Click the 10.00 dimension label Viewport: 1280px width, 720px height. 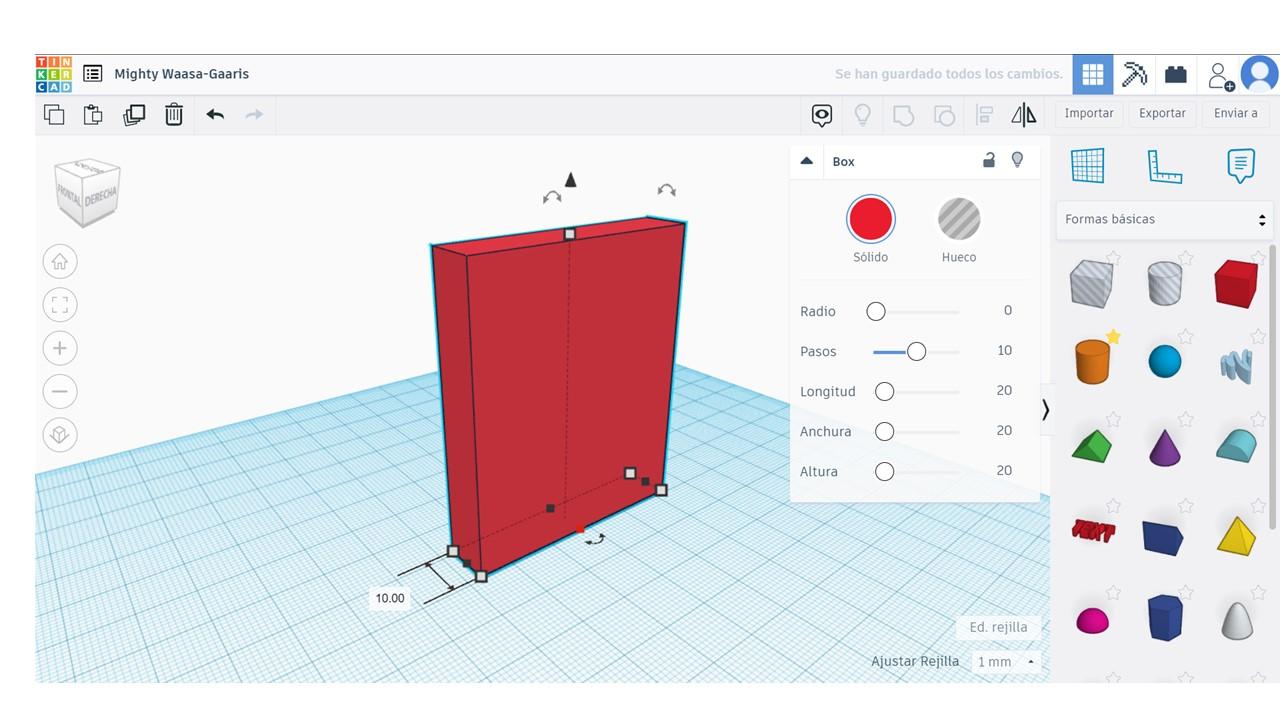click(390, 599)
